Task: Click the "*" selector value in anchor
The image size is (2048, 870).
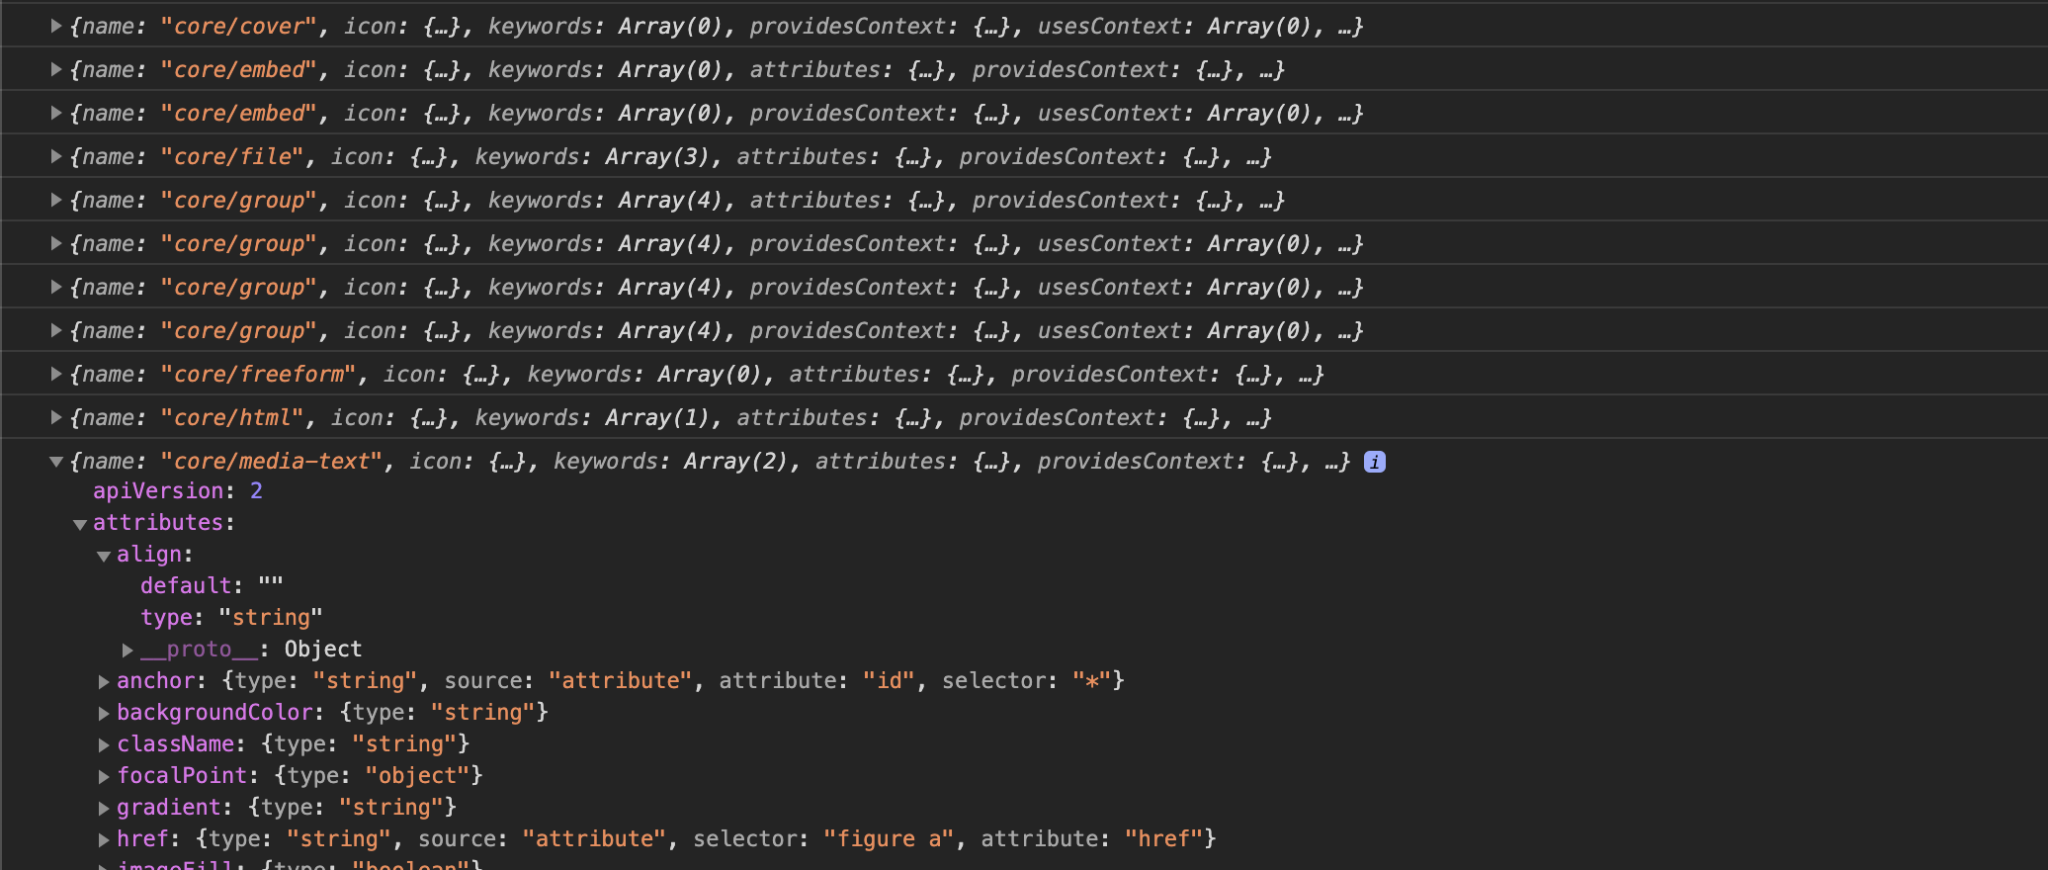Action: (x=1092, y=681)
